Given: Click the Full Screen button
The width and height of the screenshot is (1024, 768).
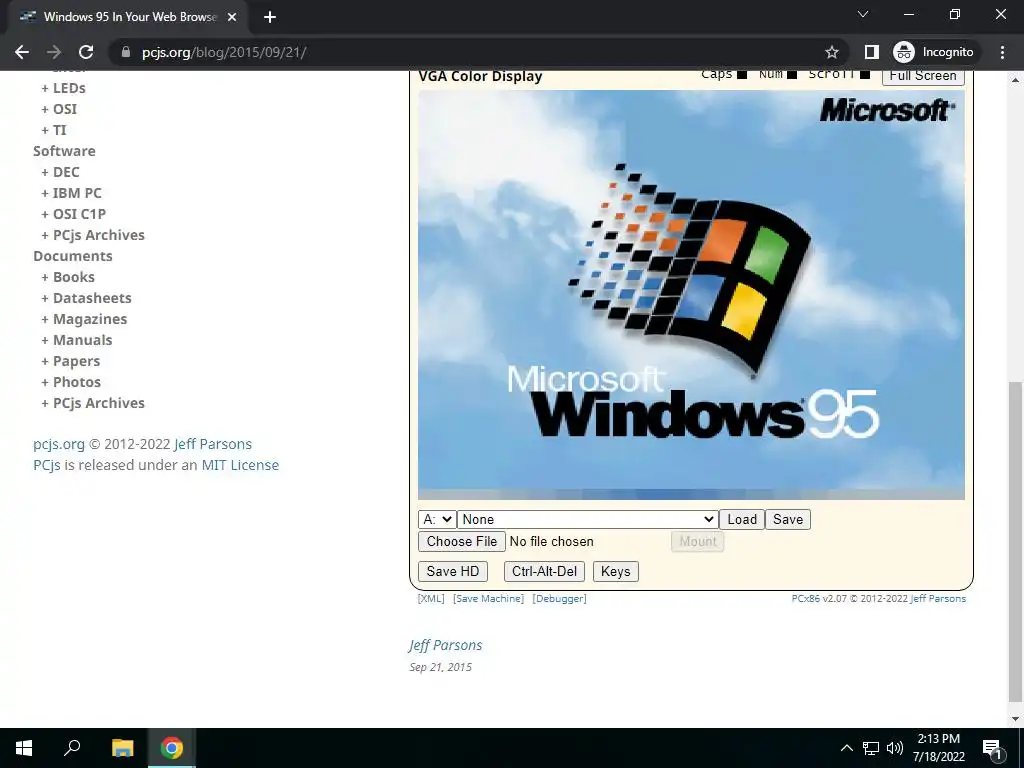Looking at the screenshot, I should (x=923, y=76).
